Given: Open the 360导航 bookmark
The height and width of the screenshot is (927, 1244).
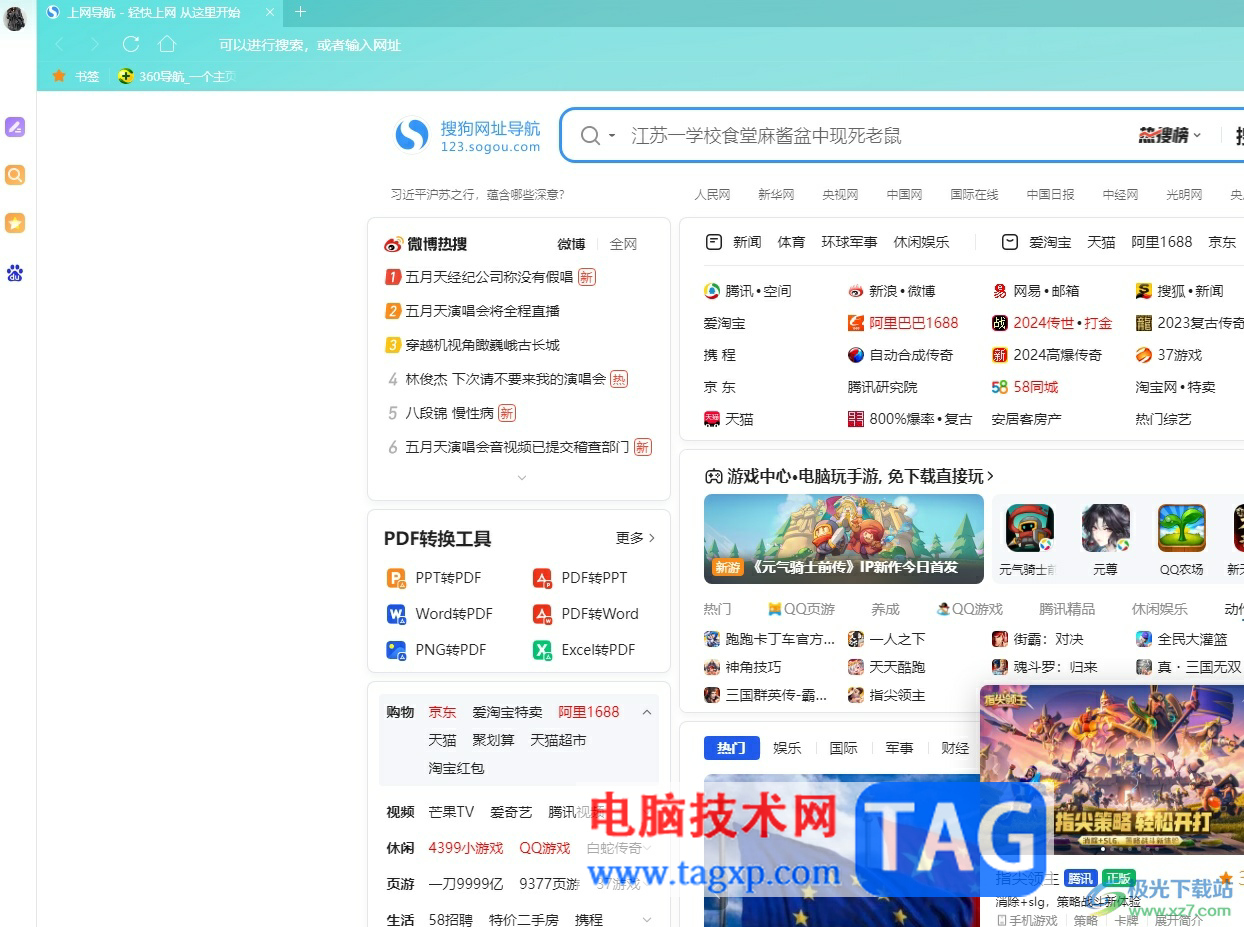Looking at the screenshot, I should point(177,76).
